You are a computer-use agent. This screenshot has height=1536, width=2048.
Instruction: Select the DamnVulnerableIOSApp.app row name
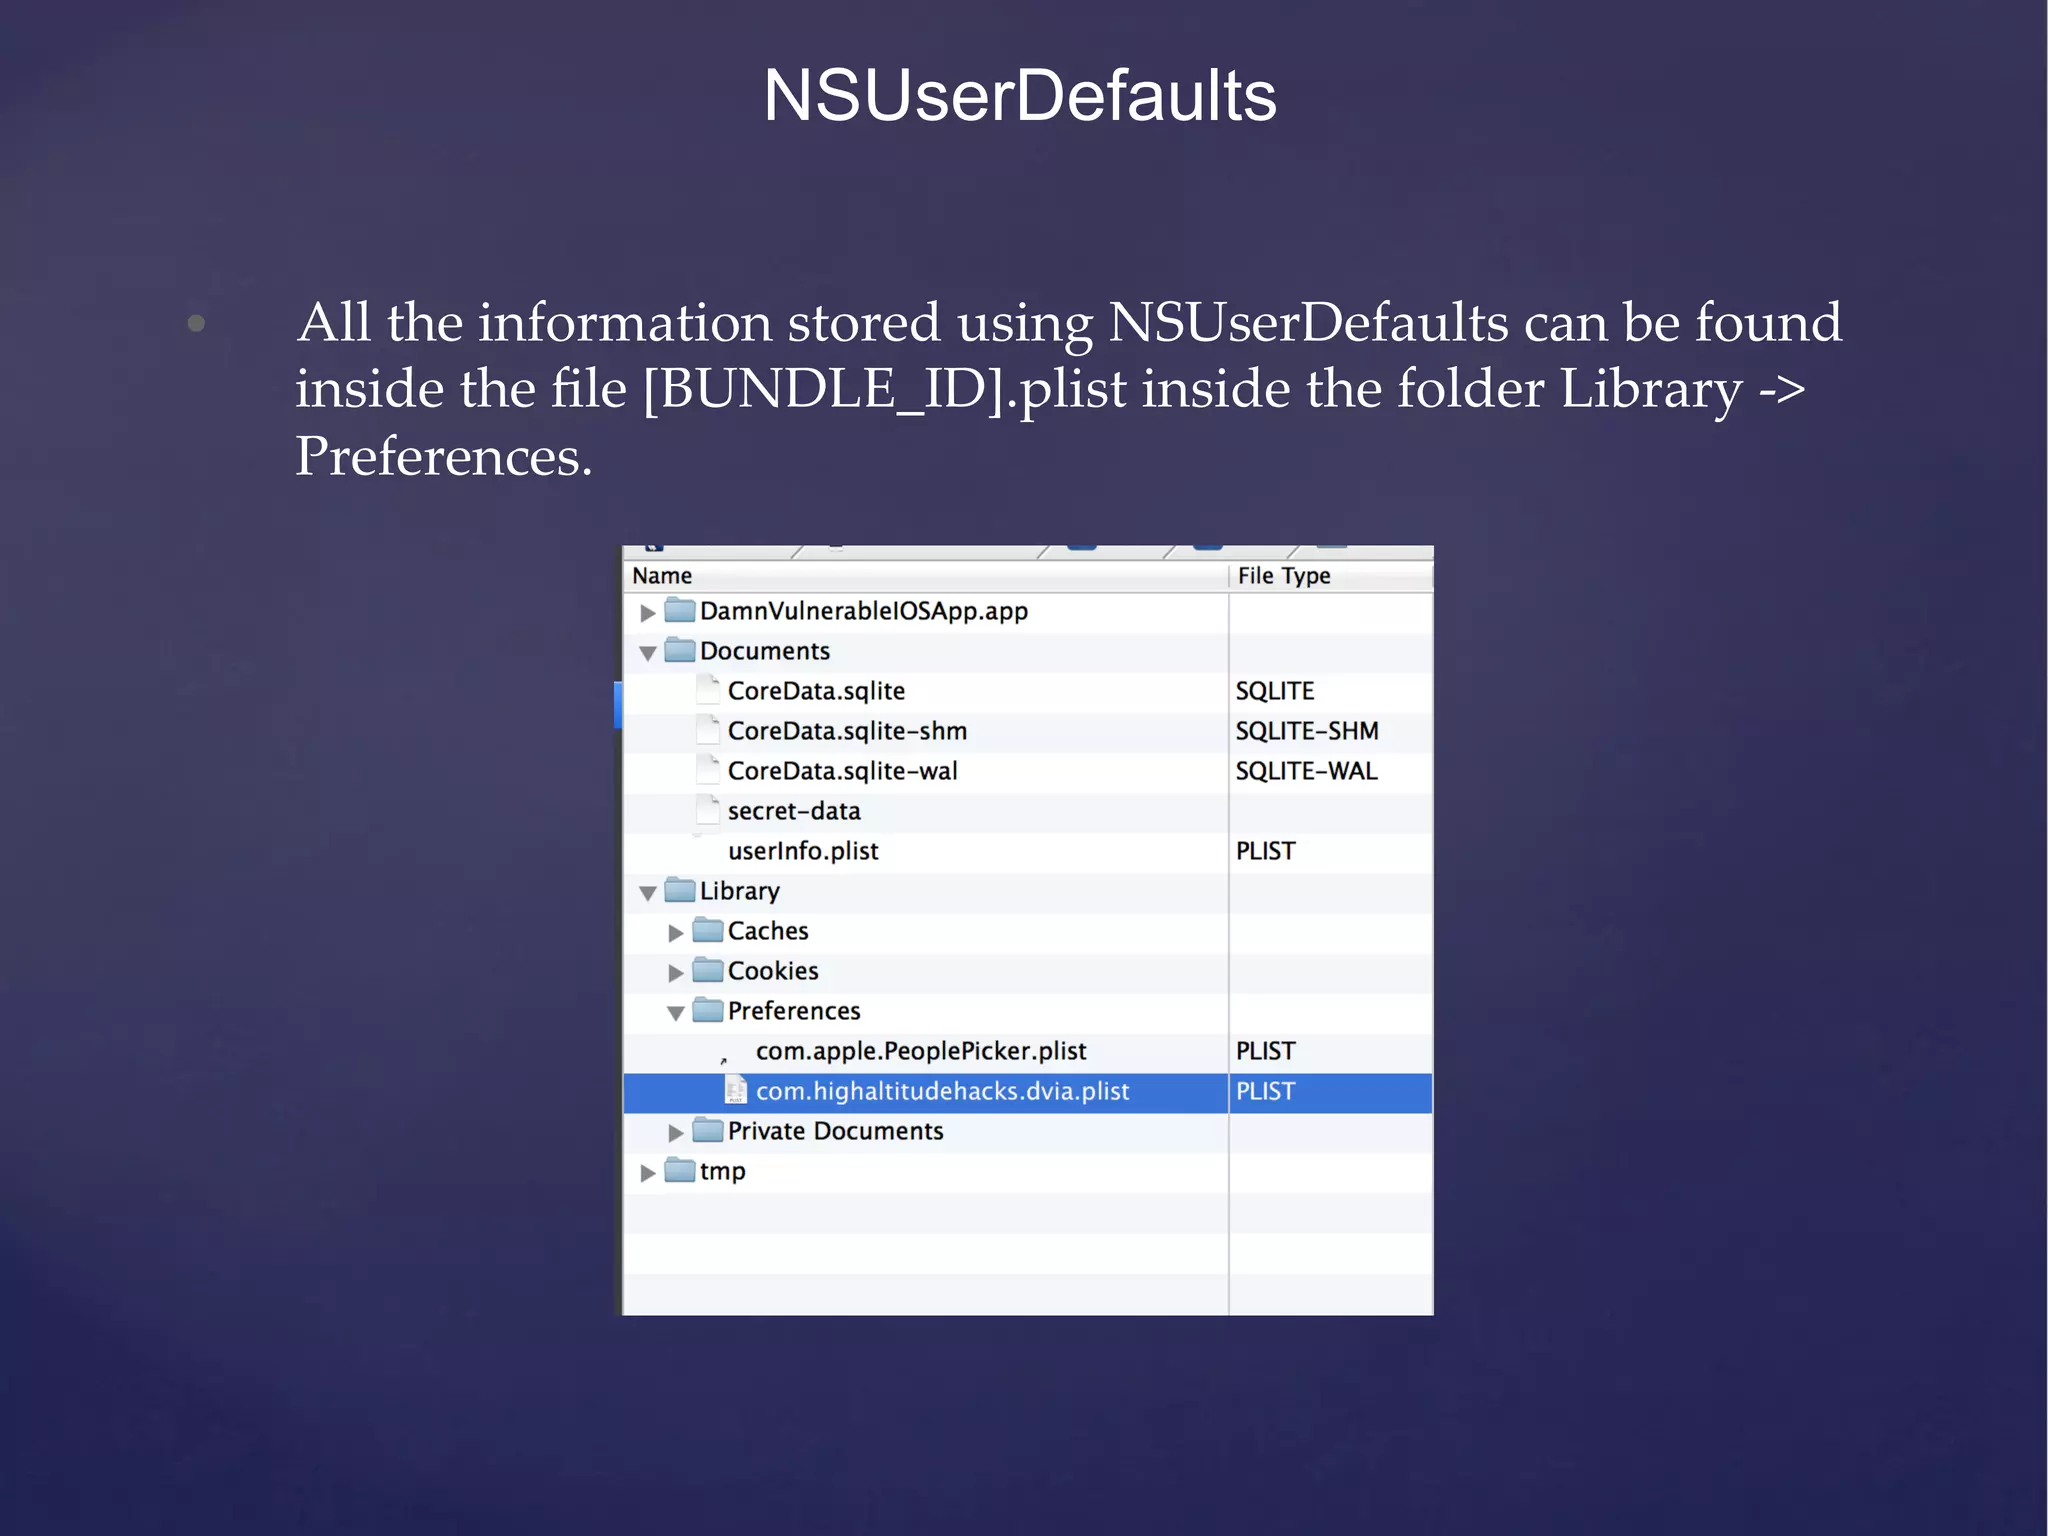(x=864, y=611)
